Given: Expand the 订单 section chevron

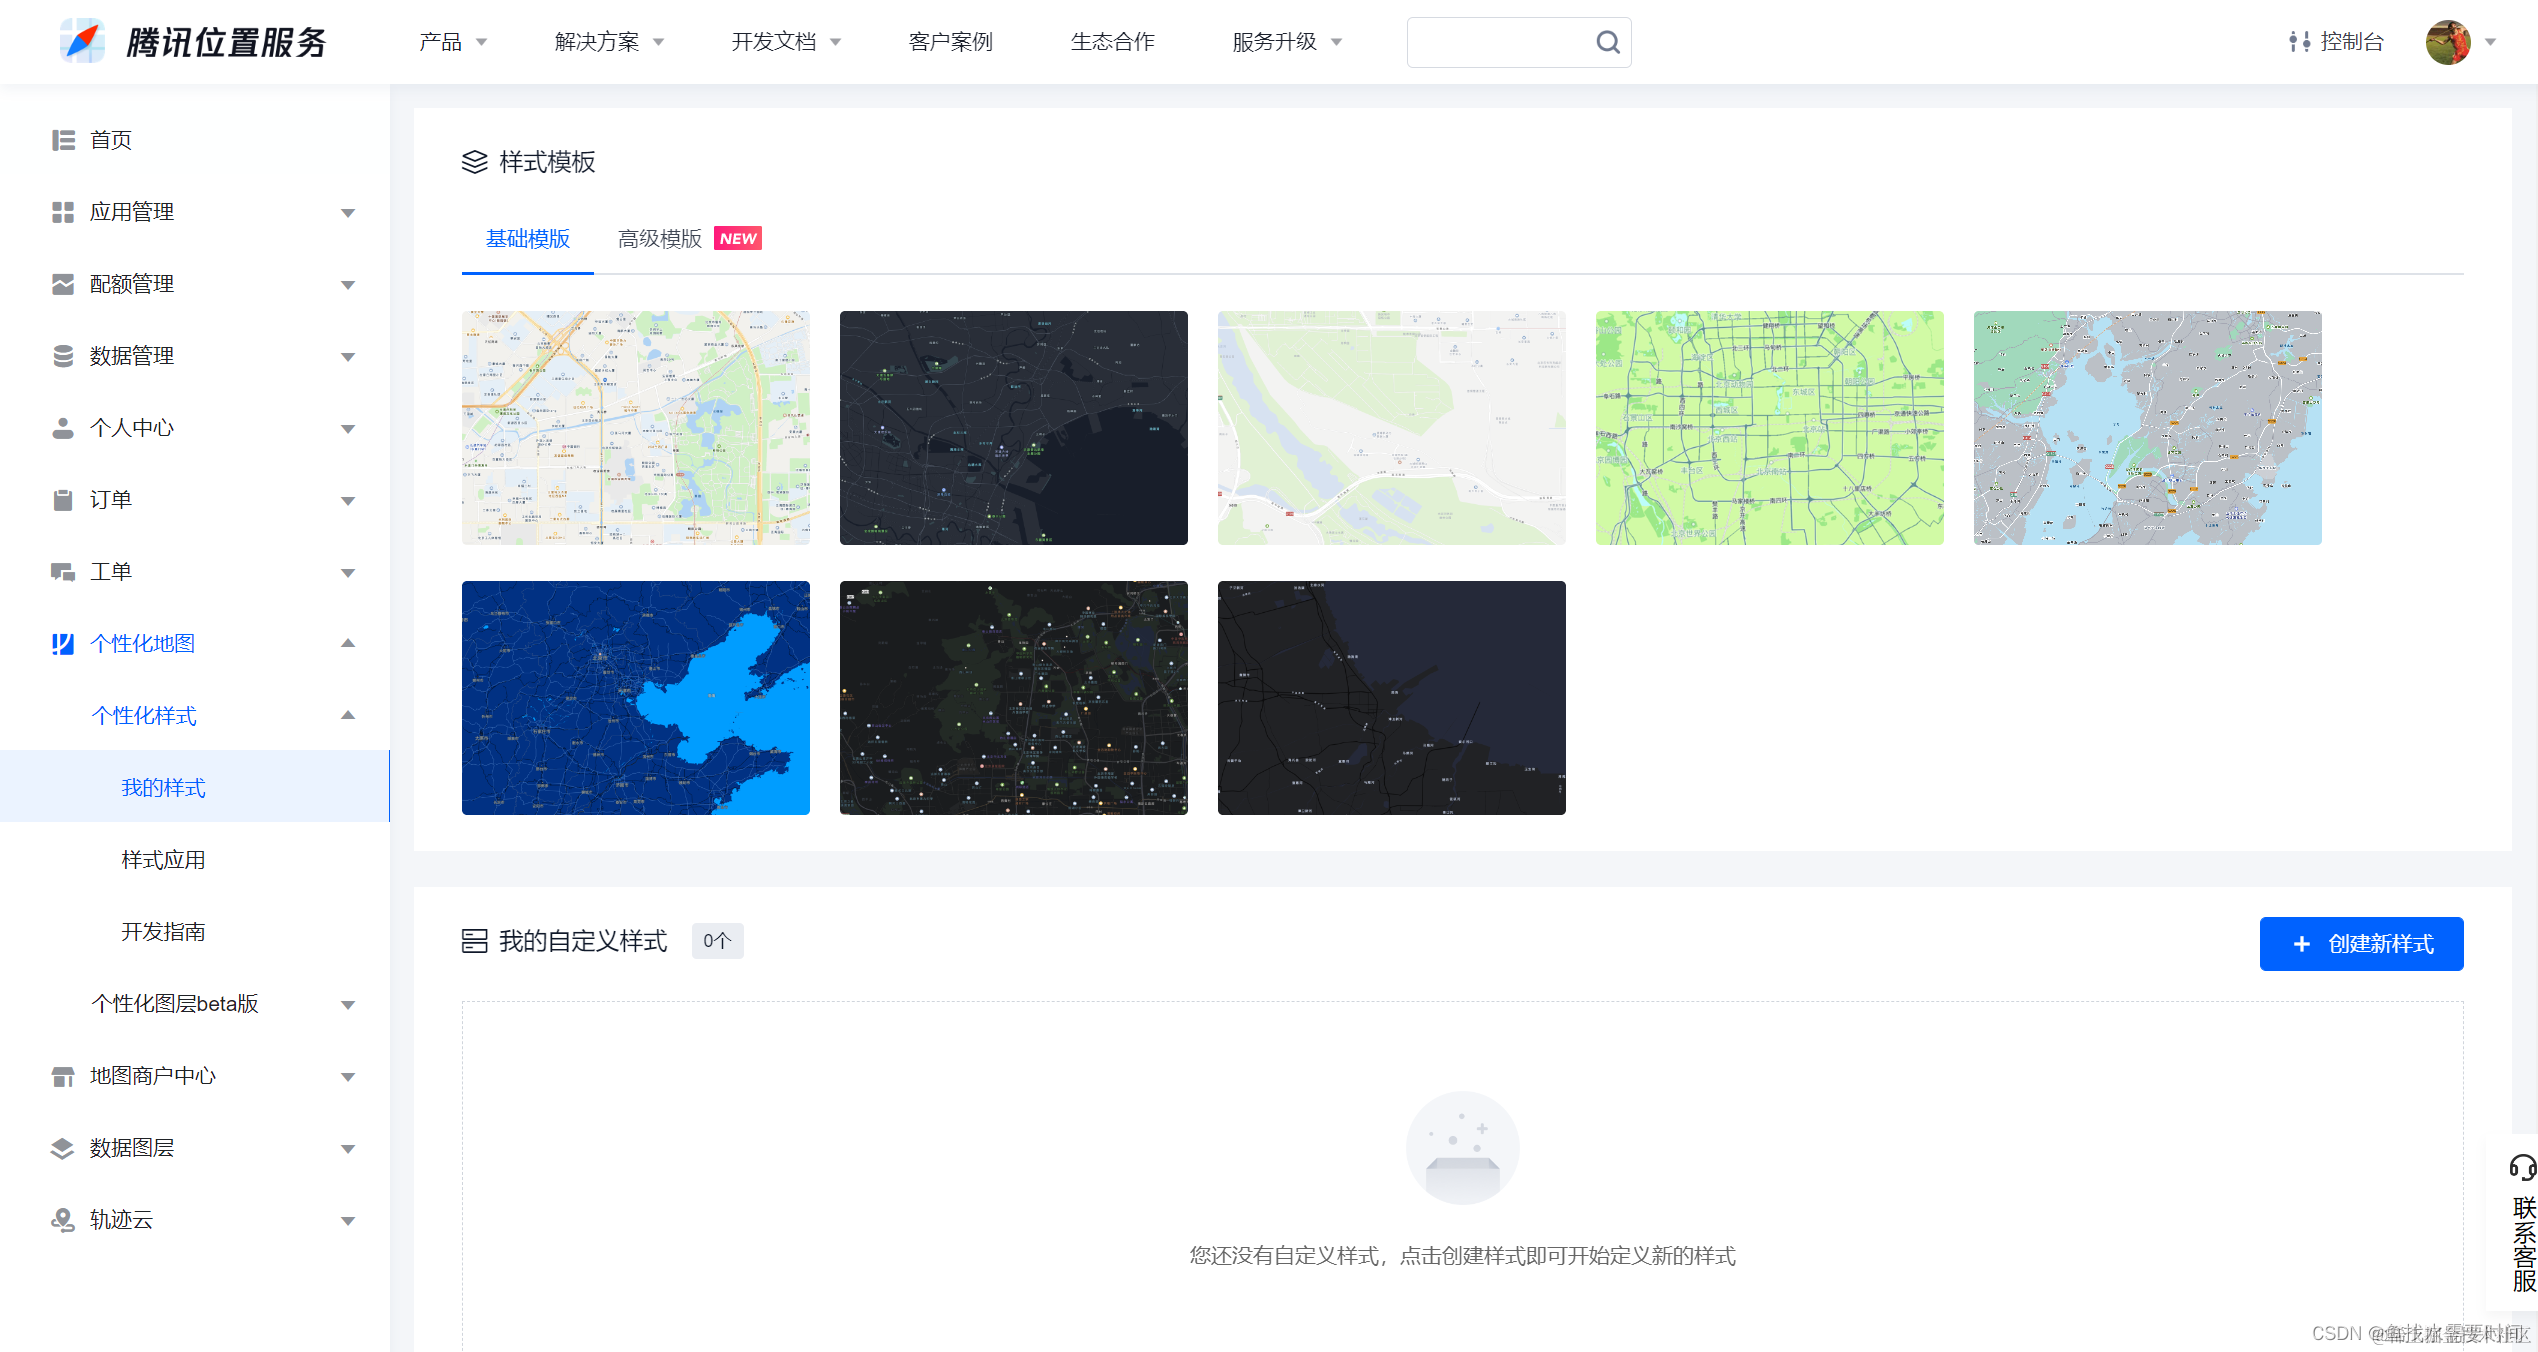Looking at the screenshot, I should [x=348, y=500].
